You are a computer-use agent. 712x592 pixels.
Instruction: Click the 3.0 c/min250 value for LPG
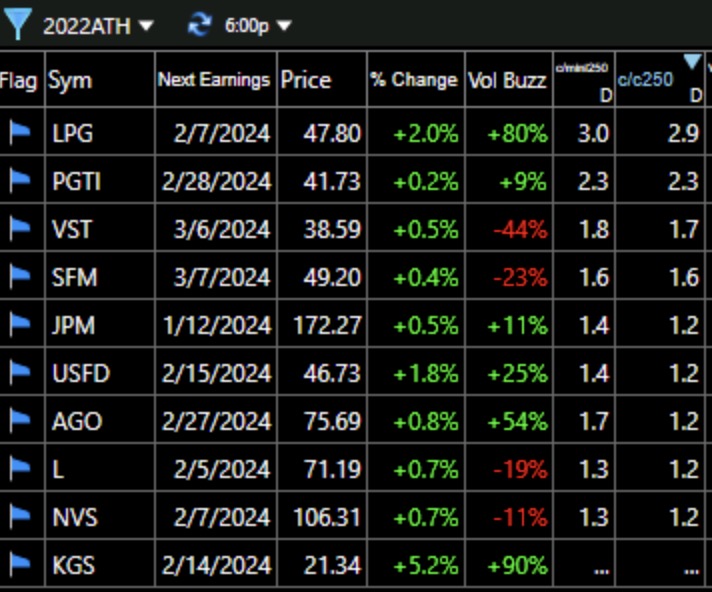[593, 133]
